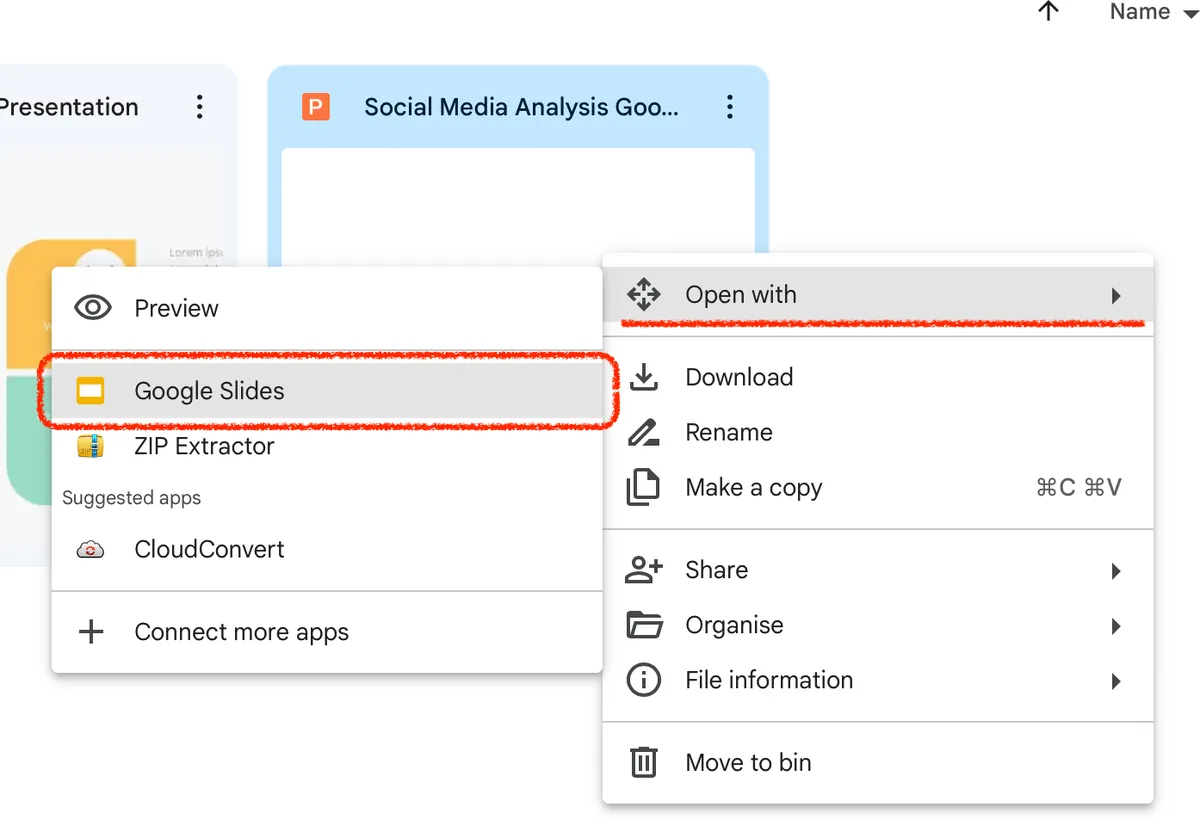1200x838 pixels.
Task: Click the Make a copy icon
Action: pos(643,488)
